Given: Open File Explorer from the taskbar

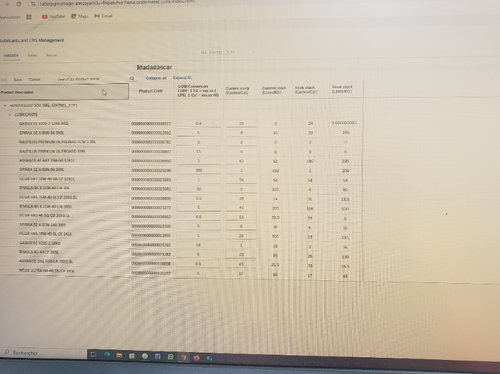Looking at the screenshot, I should [x=119, y=355].
